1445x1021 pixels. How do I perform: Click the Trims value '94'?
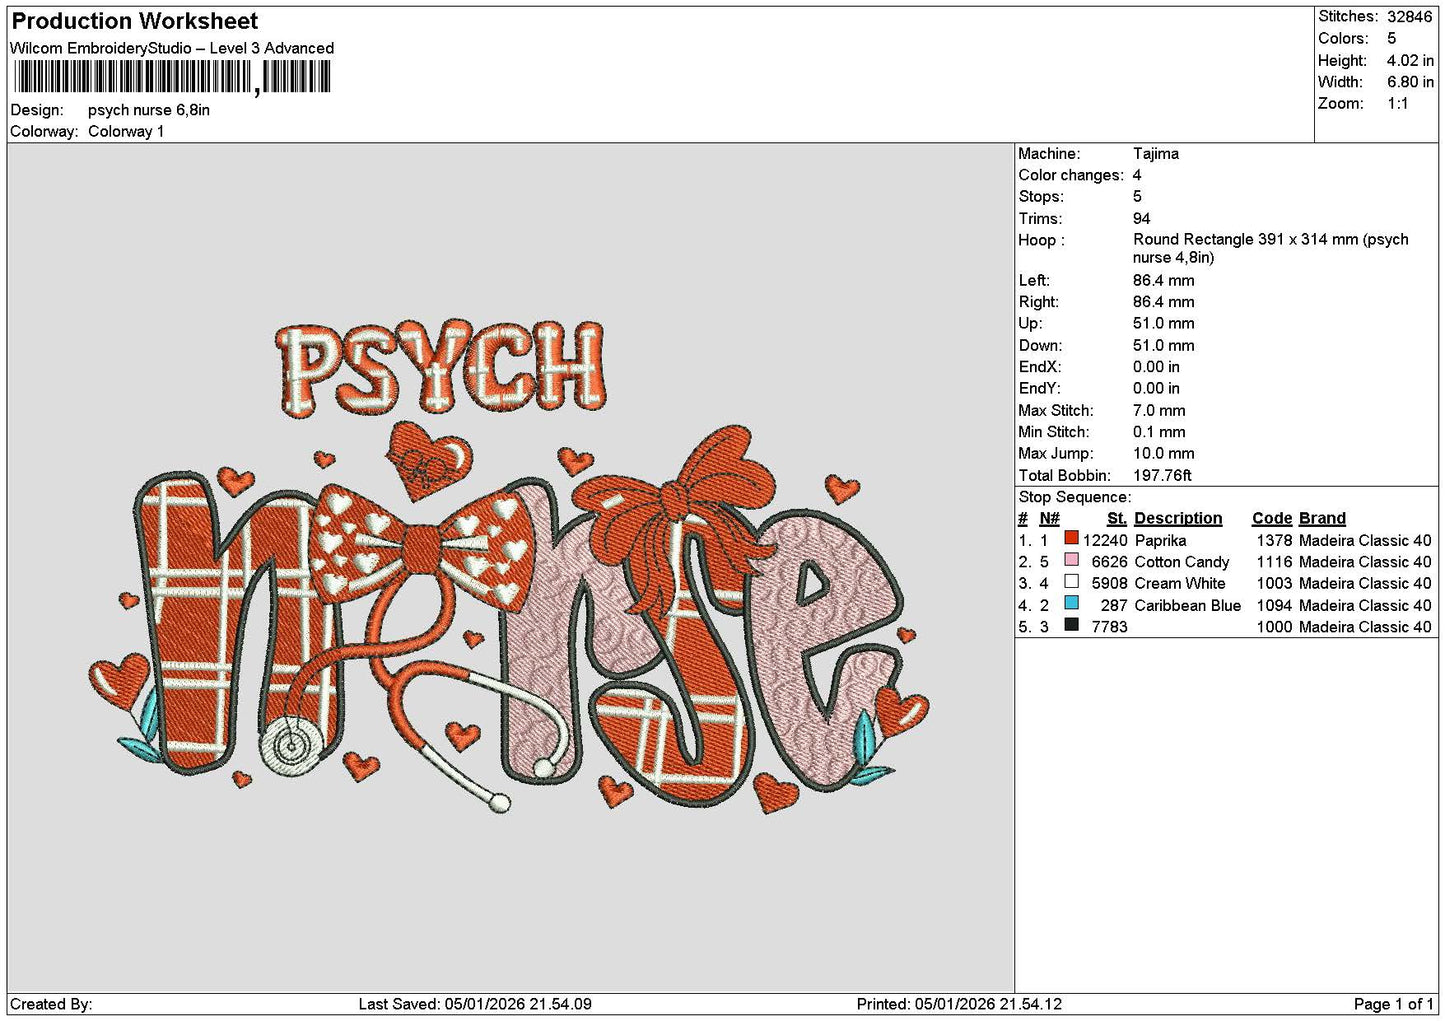point(1142,219)
